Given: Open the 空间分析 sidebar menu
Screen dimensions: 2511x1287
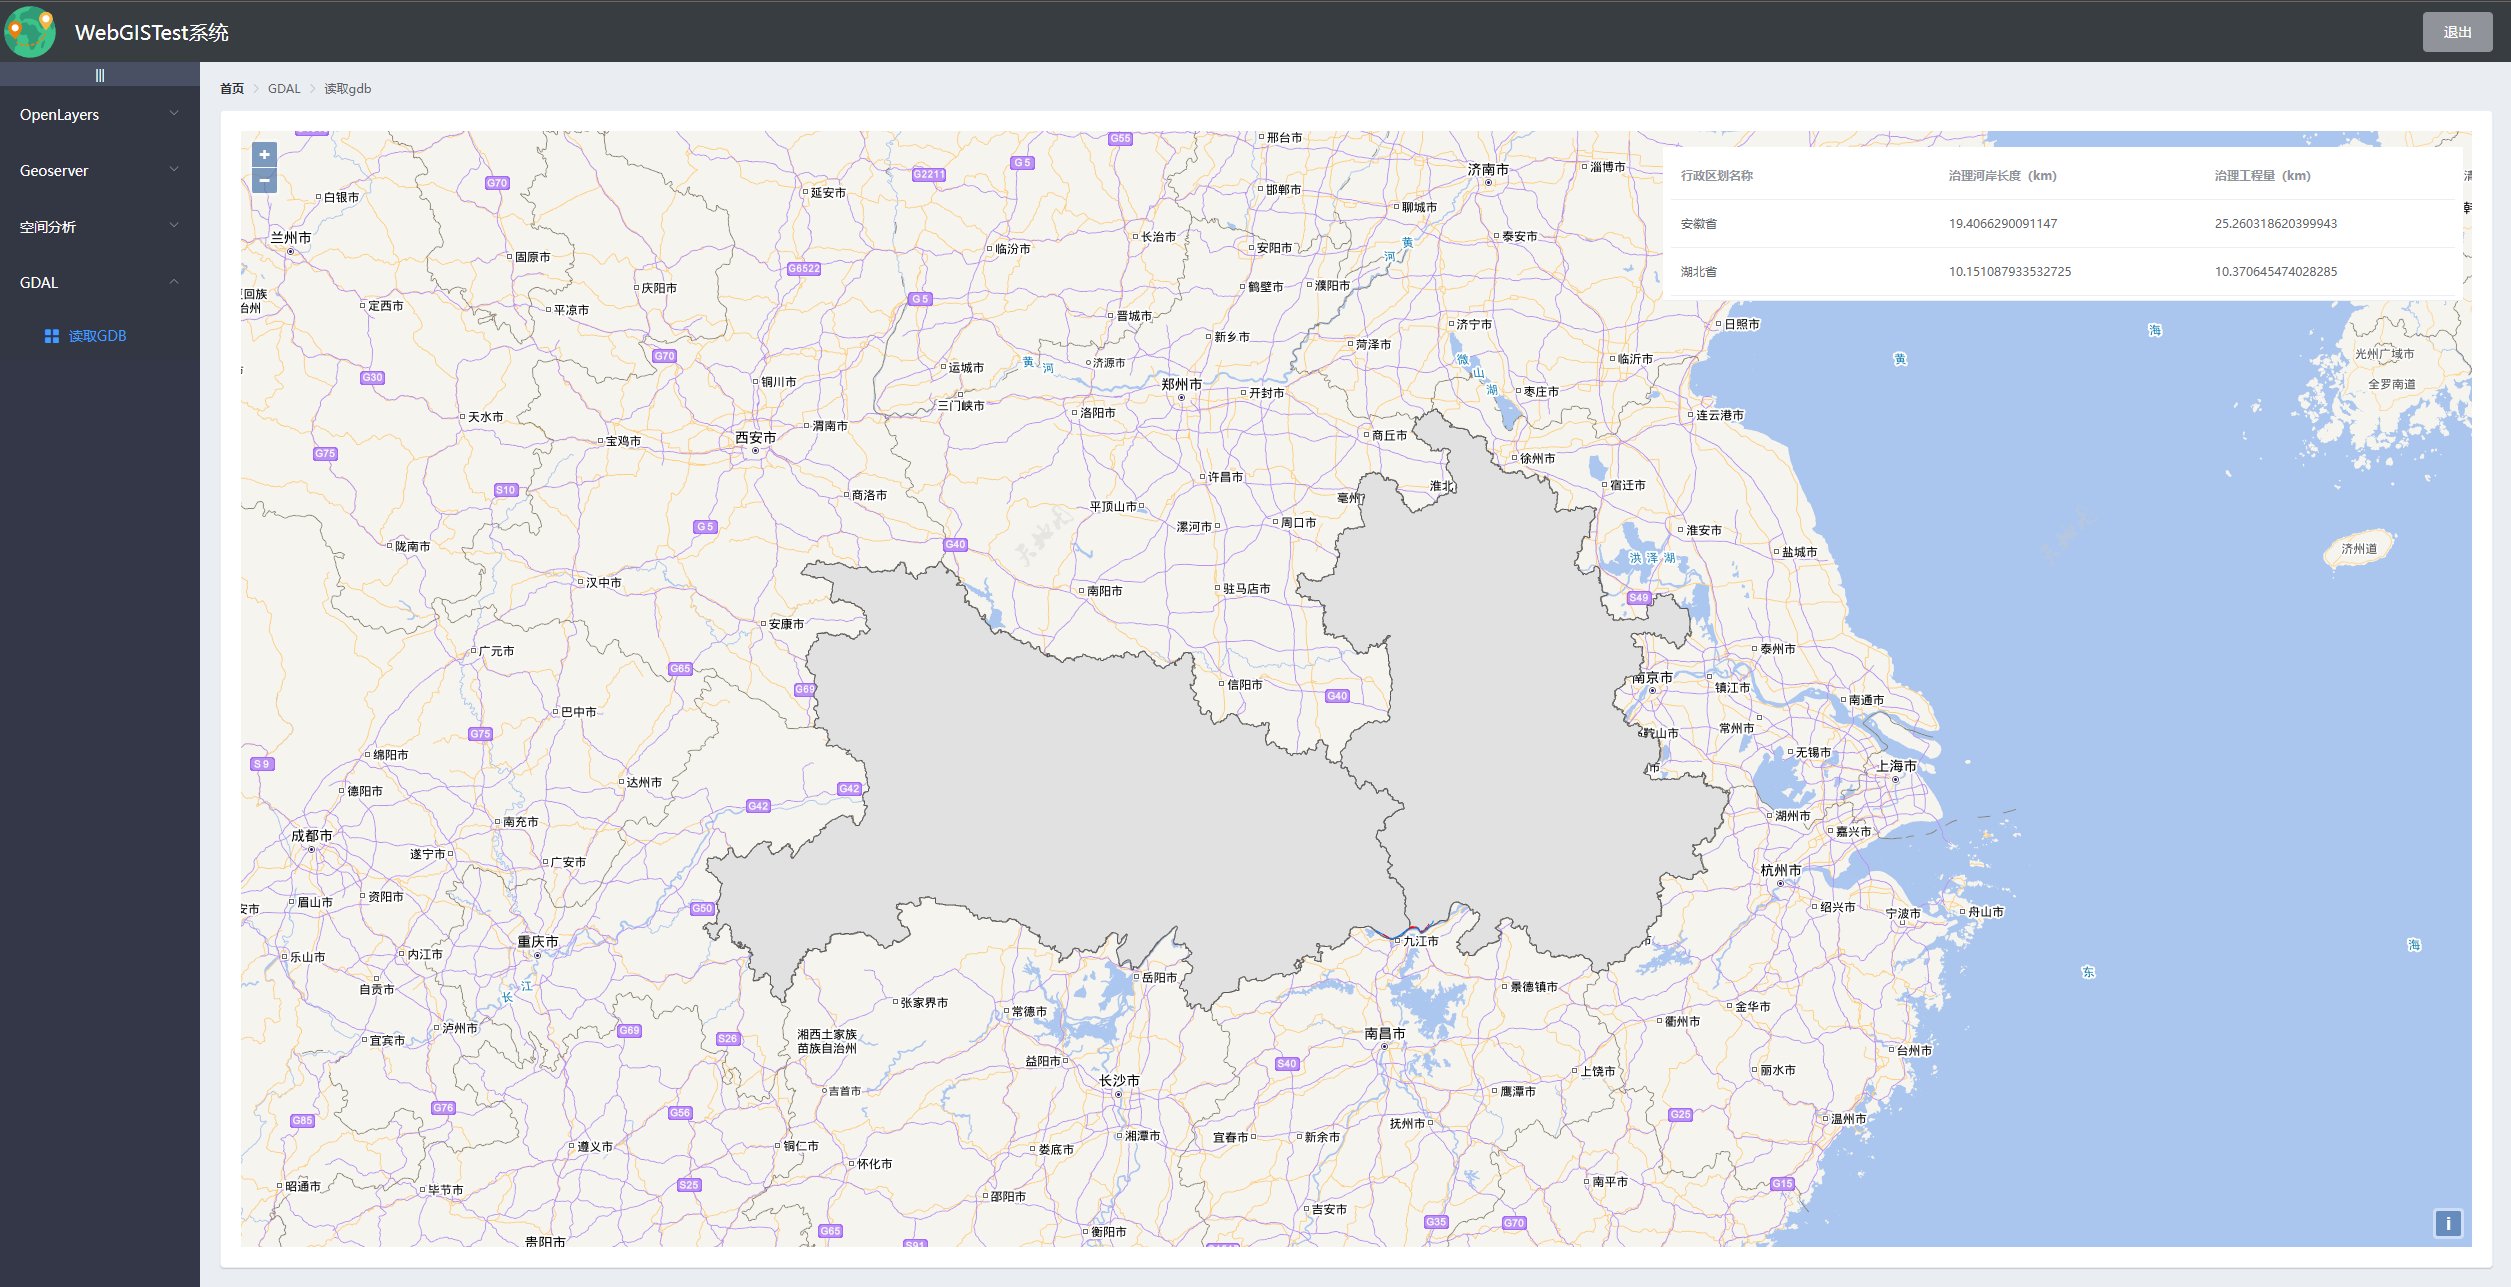Looking at the screenshot, I should (x=100, y=226).
